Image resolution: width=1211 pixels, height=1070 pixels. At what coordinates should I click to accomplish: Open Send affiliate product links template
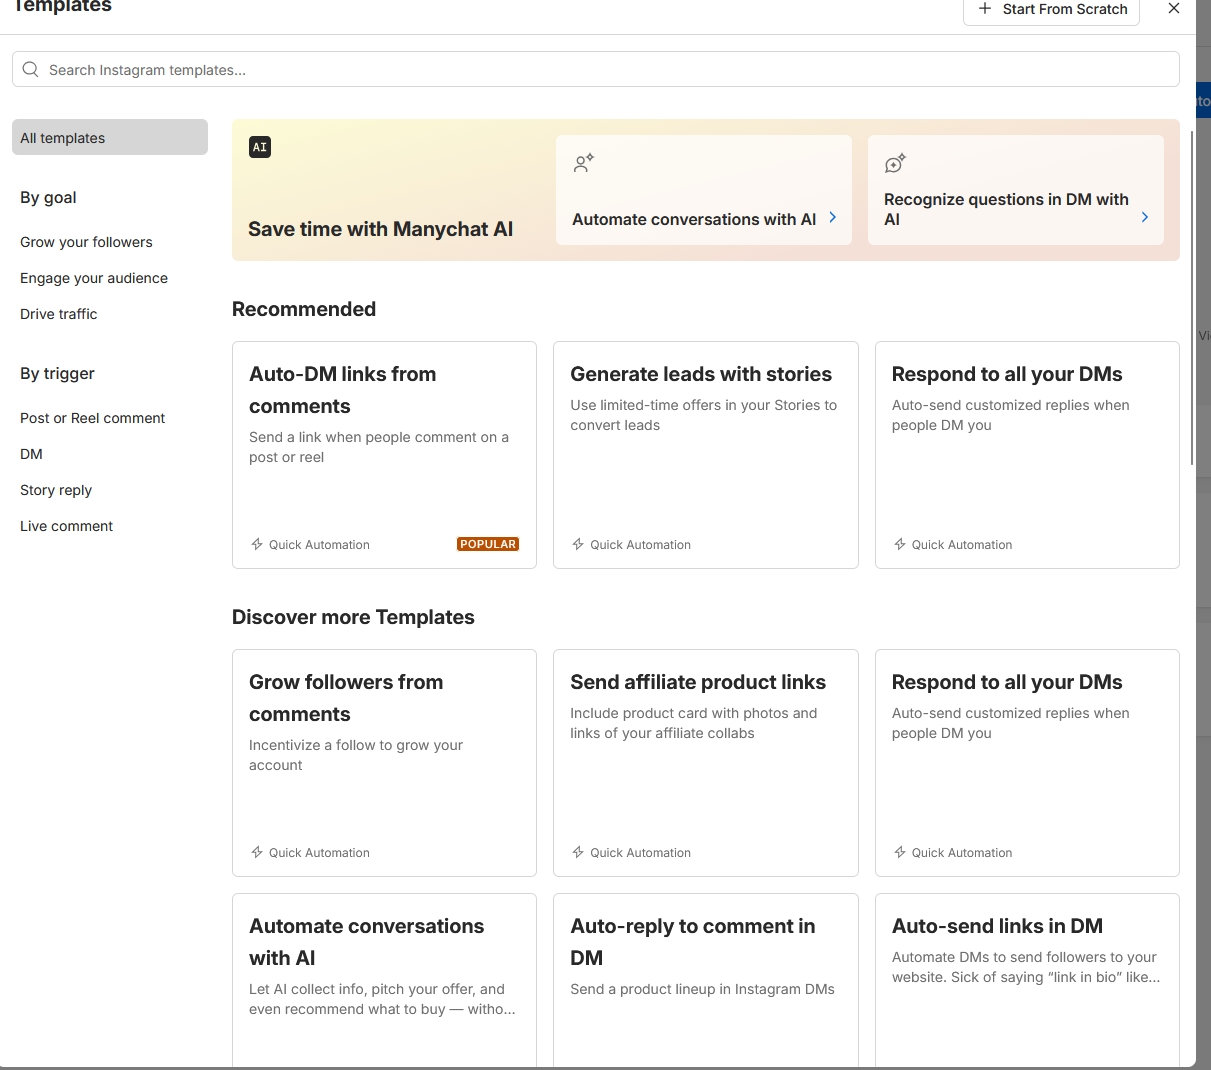click(706, 763)
